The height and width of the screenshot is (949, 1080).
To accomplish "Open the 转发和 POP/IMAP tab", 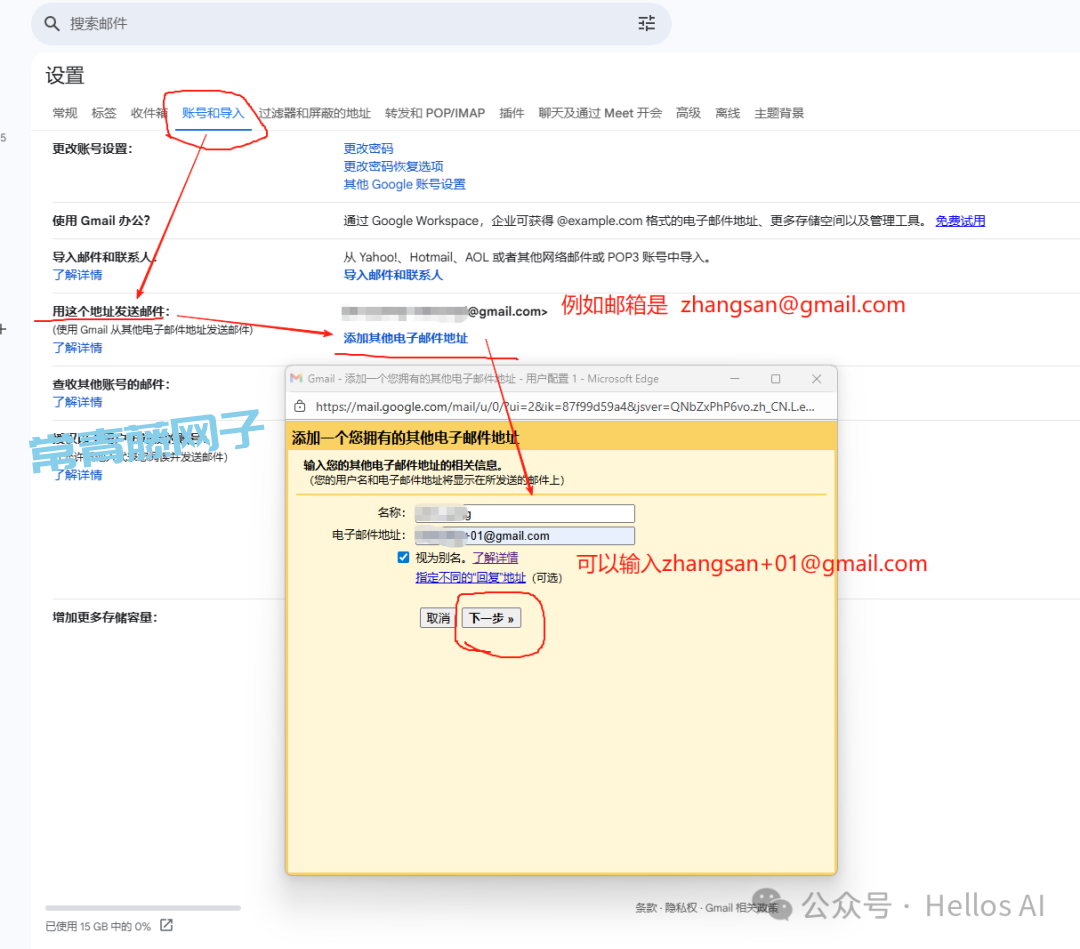I will pos(435,113).
